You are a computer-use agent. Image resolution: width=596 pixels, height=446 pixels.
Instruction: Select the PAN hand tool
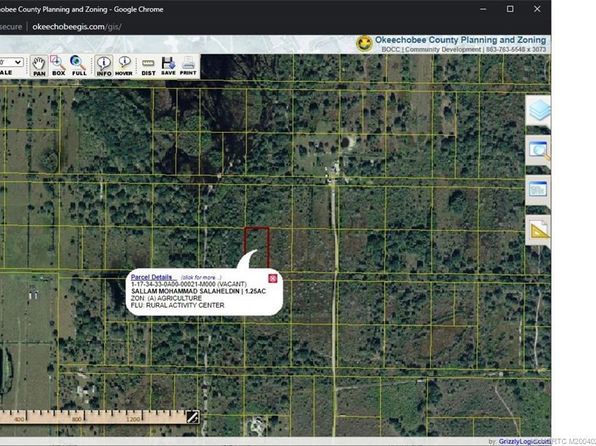[39, 66]
